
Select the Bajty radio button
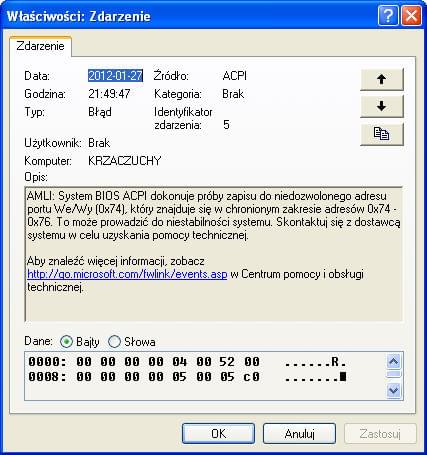click(66, 342)
